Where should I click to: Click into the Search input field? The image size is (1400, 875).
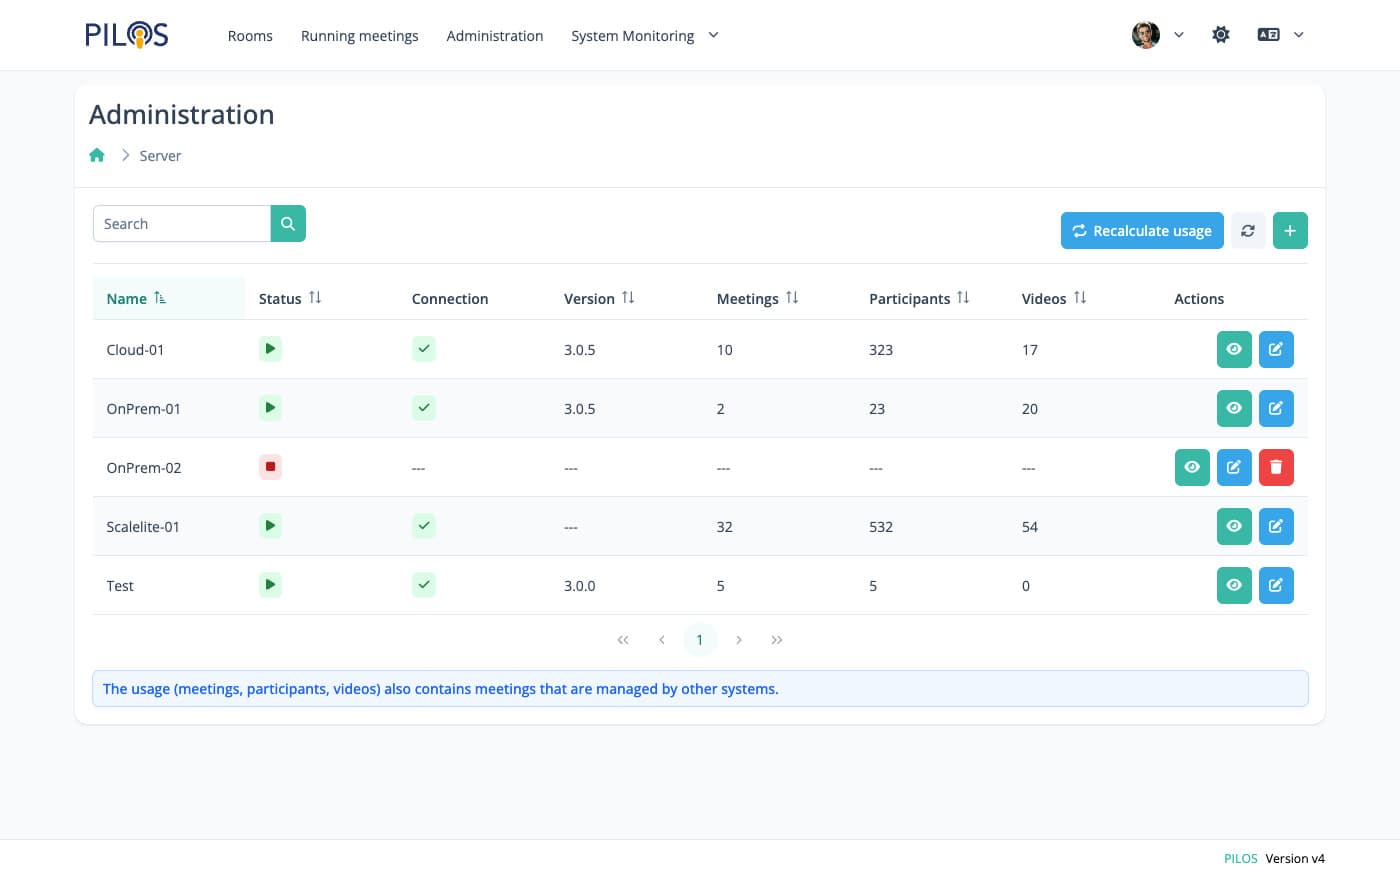(x=182, y=224)
